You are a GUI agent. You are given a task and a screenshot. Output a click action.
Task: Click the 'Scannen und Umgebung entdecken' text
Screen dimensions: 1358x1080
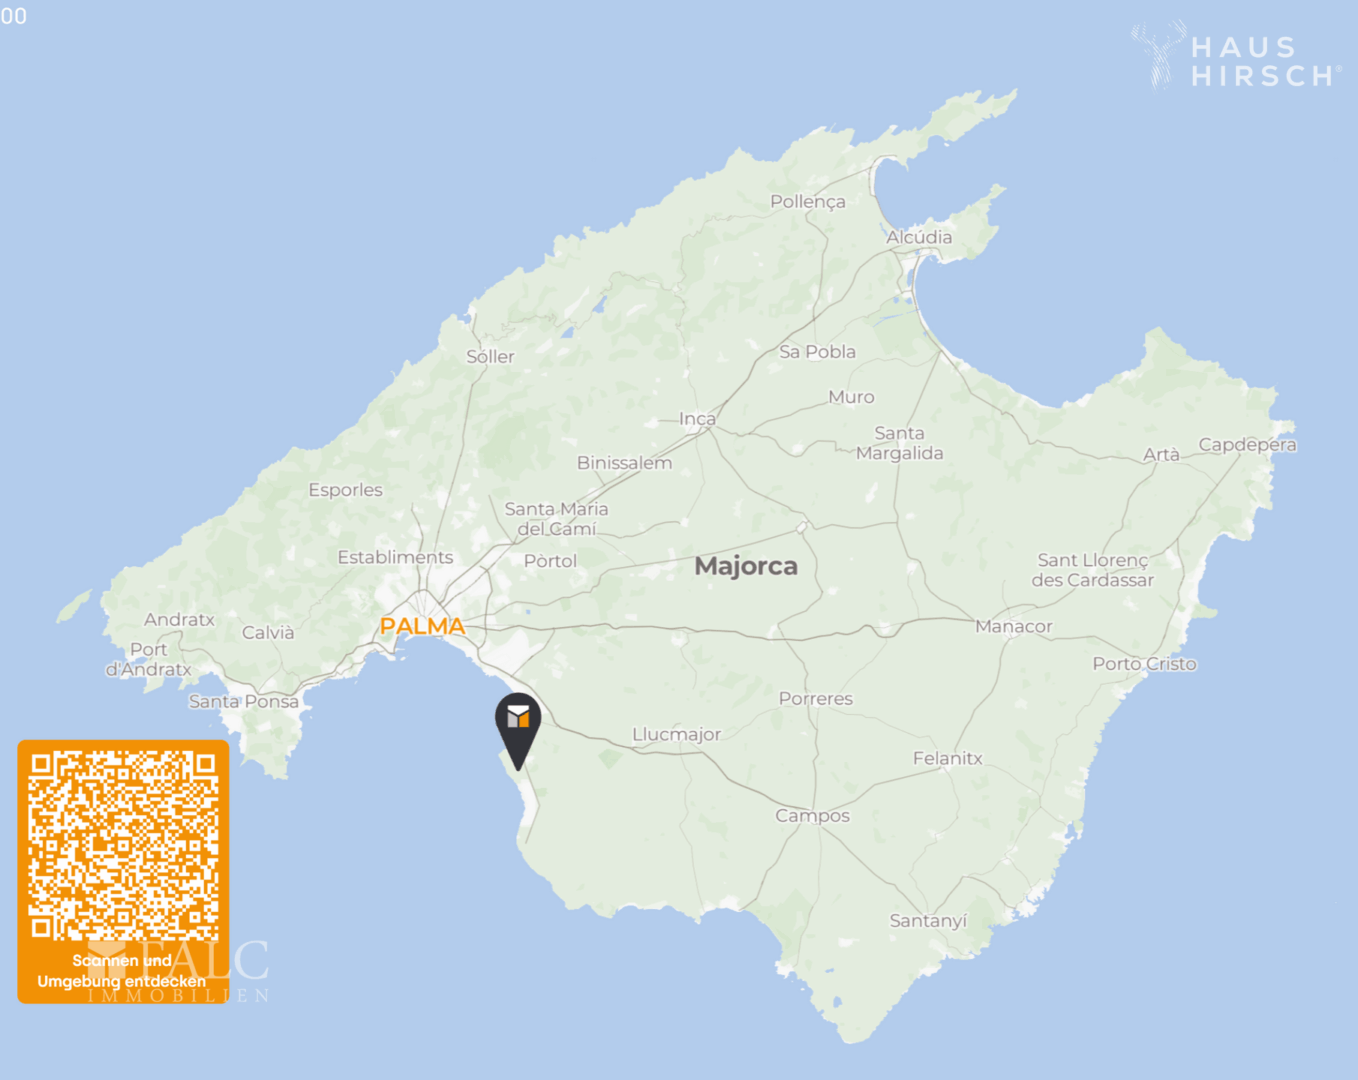(x=122, y=971)
